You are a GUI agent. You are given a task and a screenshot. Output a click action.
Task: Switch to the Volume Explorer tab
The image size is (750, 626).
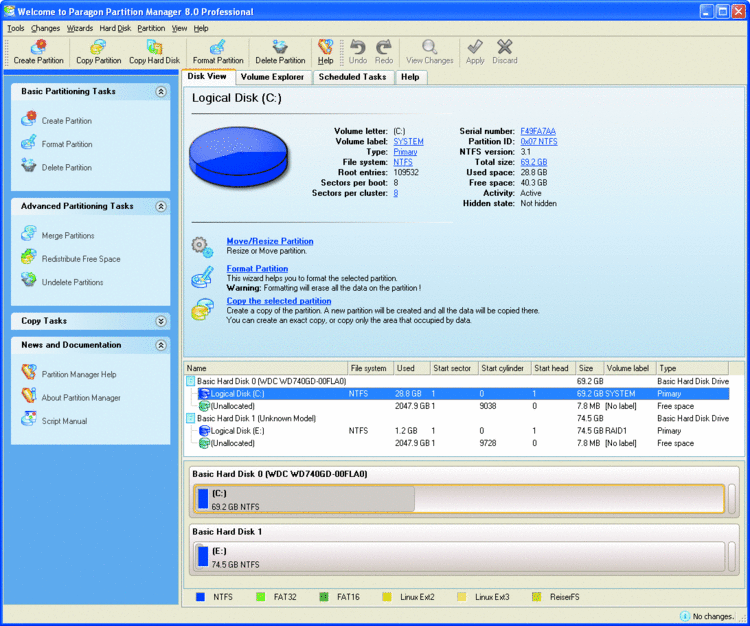point(272,77)
